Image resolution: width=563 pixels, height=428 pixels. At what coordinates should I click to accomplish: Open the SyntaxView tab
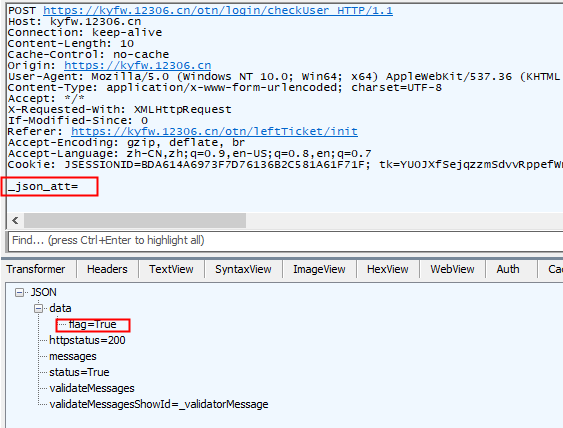point(243,269)
